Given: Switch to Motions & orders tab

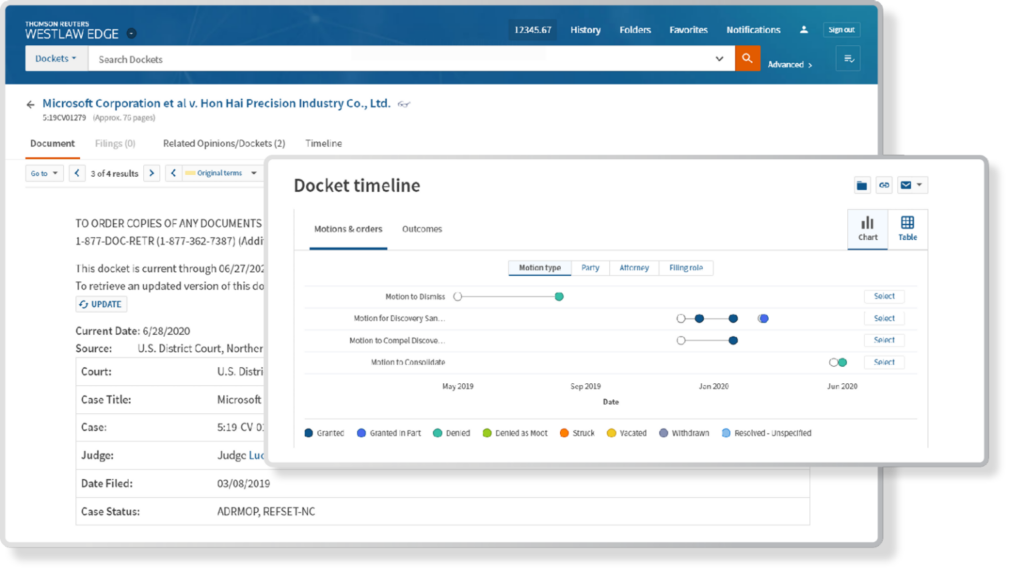Looking at the screenshot, I should pyautogui.click(x=348, y=229).
